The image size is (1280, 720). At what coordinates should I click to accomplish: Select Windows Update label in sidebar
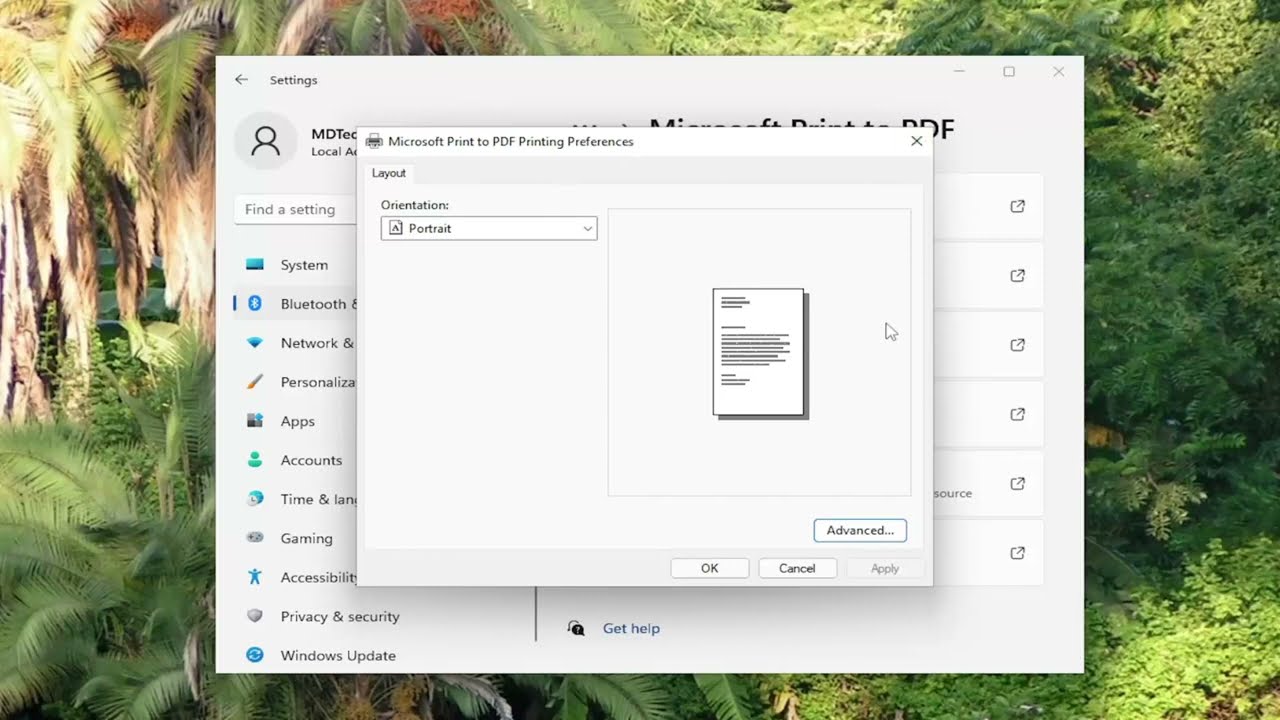click(338, 655)
